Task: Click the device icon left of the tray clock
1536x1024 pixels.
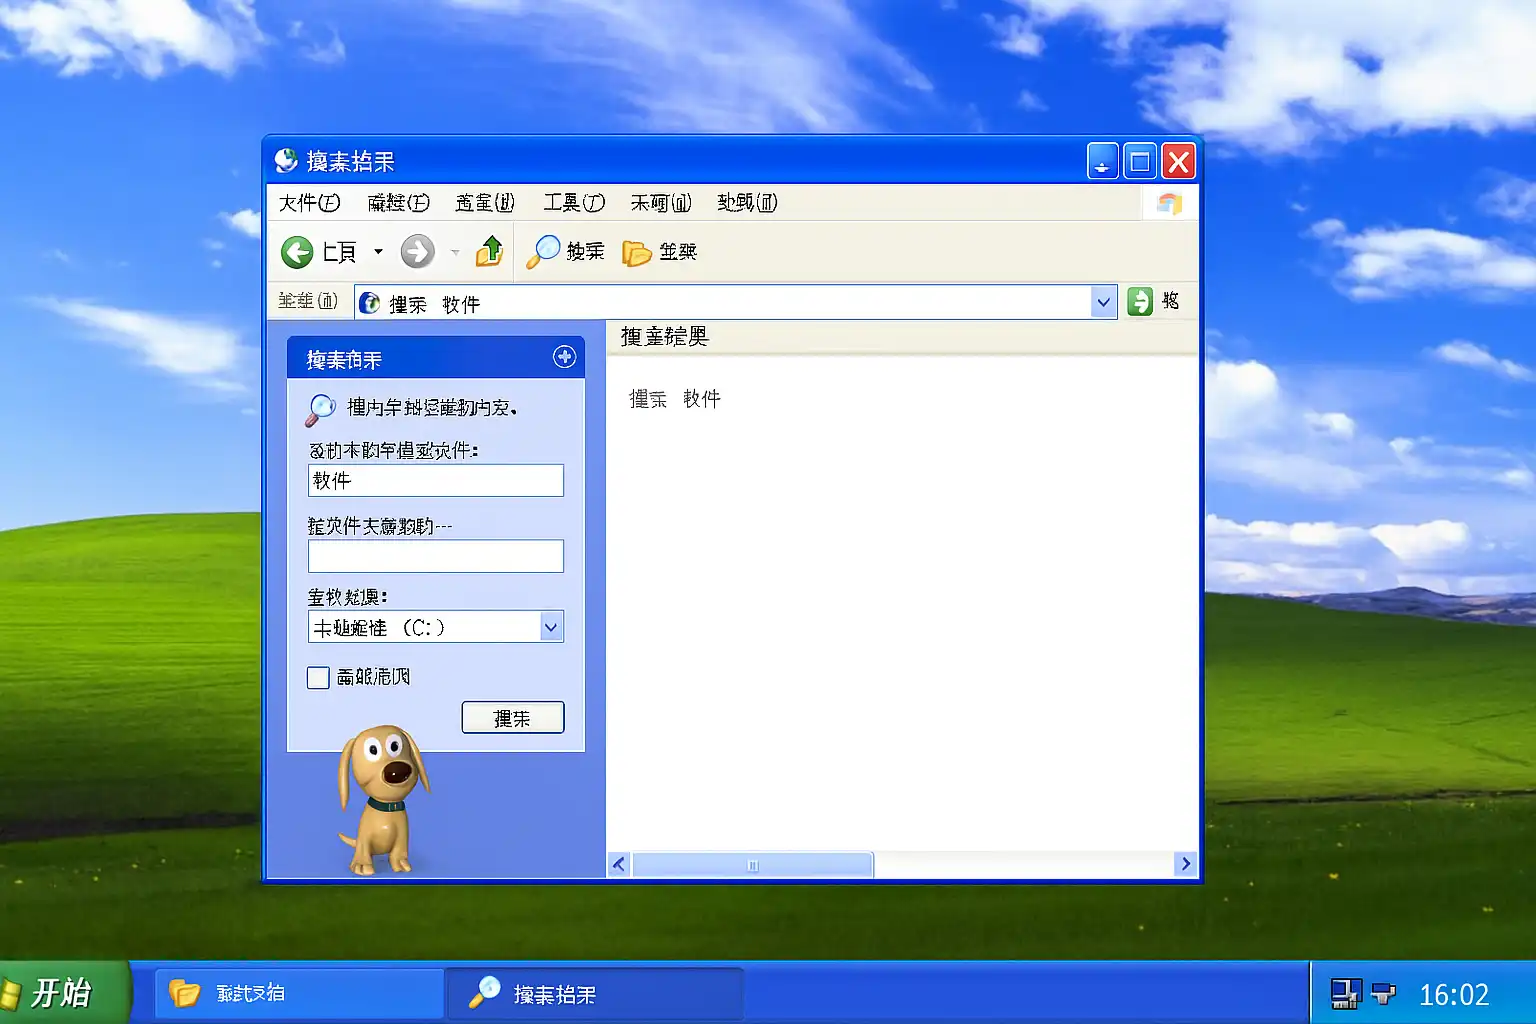Action: [x=1384, y=993]
